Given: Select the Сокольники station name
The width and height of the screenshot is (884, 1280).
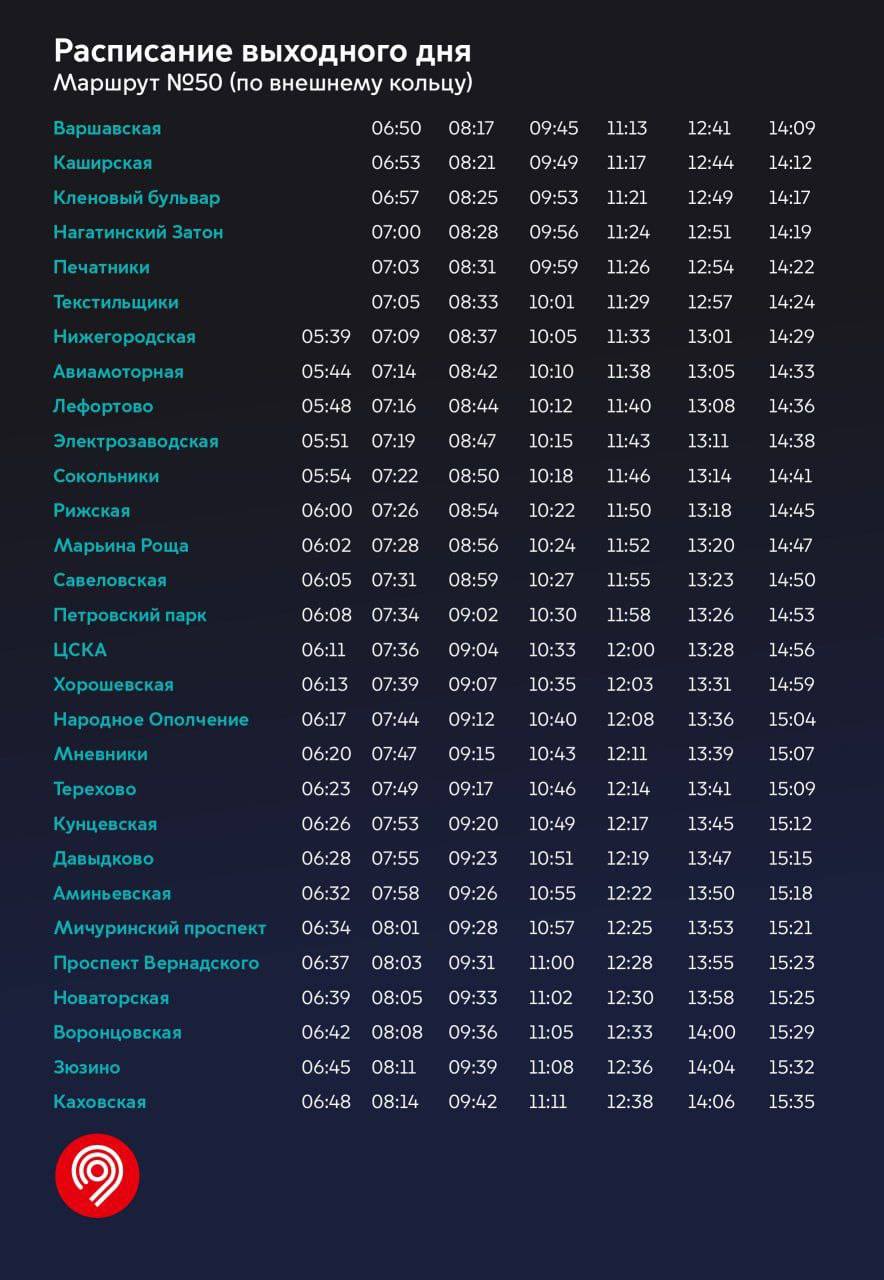Looking at the screenshot, I should (106, 476).
